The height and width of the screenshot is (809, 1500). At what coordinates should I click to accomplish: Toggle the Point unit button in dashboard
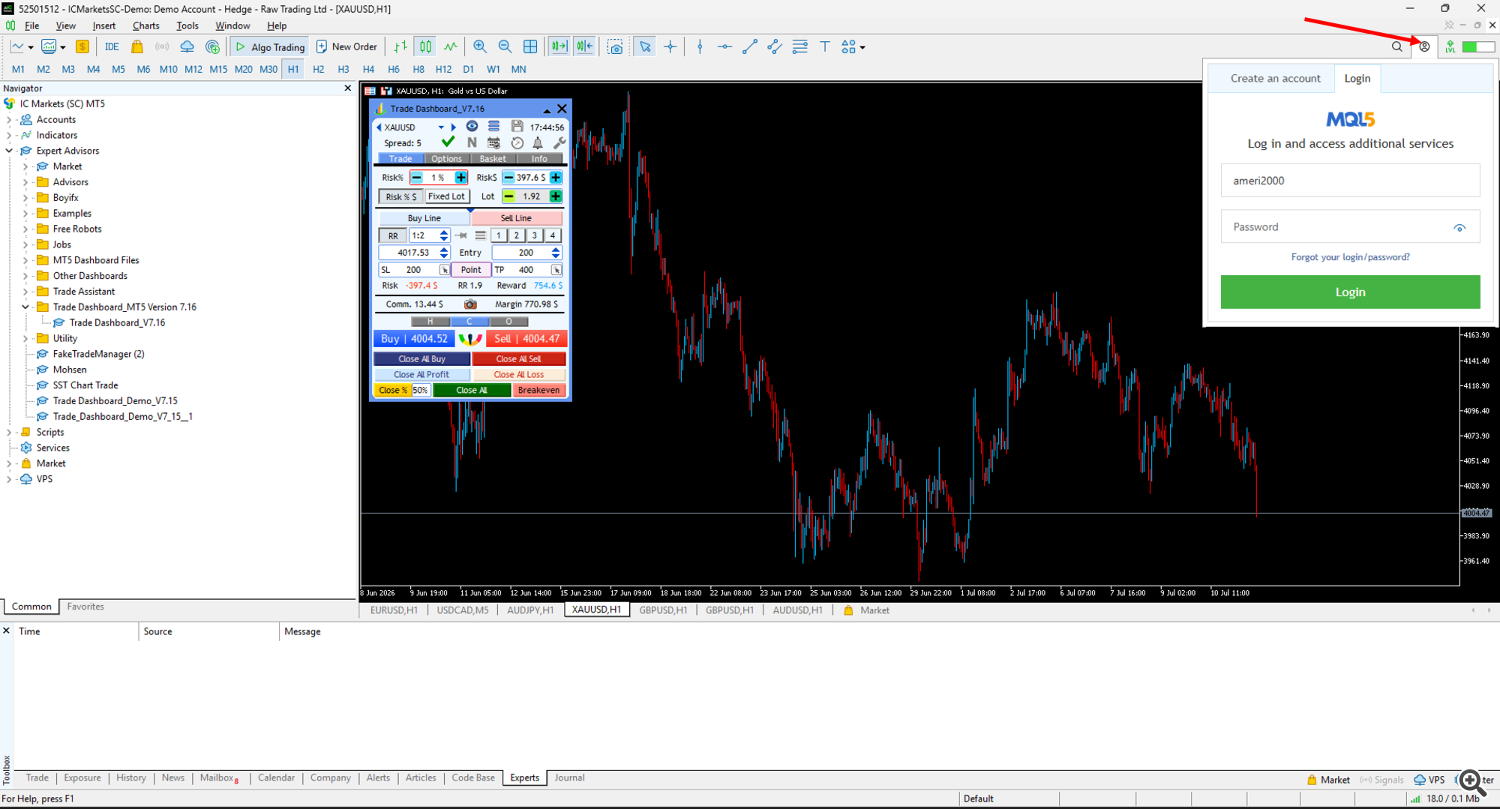click(471, 270)
